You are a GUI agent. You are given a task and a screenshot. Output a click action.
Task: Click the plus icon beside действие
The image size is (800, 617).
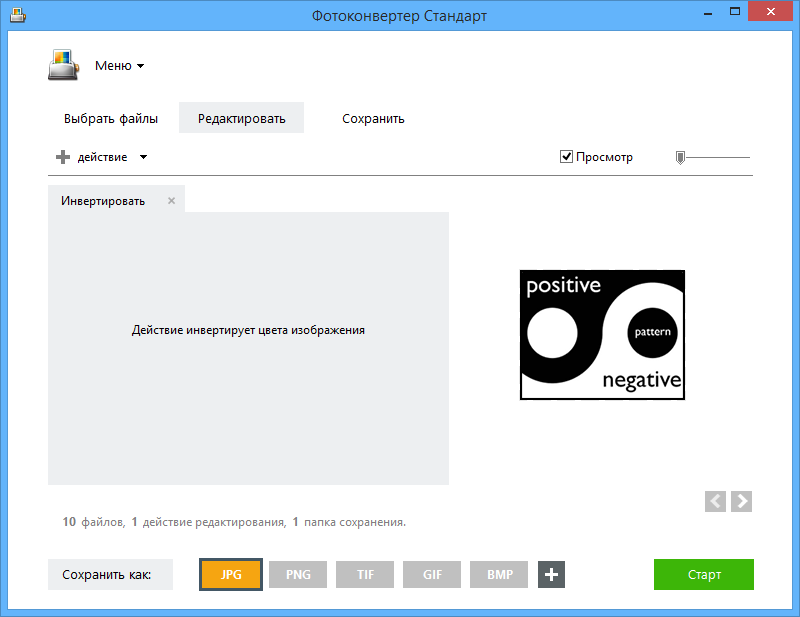(63, 157)
